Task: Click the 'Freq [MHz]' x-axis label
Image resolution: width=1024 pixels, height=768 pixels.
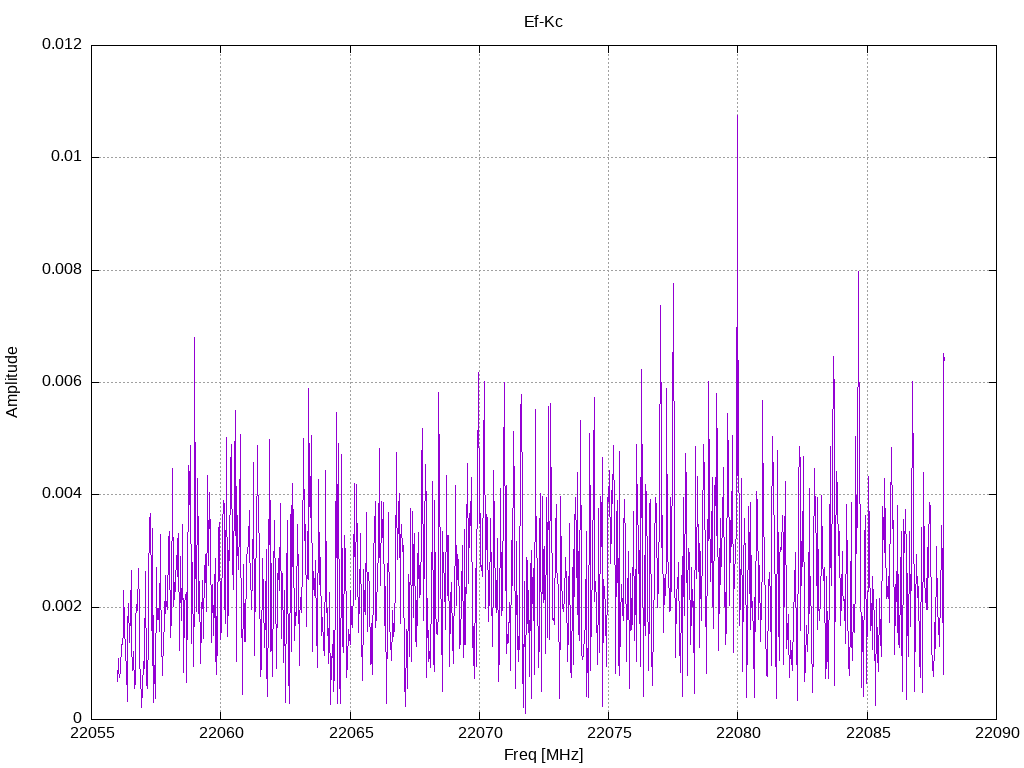Action: [x=543, y=754]
